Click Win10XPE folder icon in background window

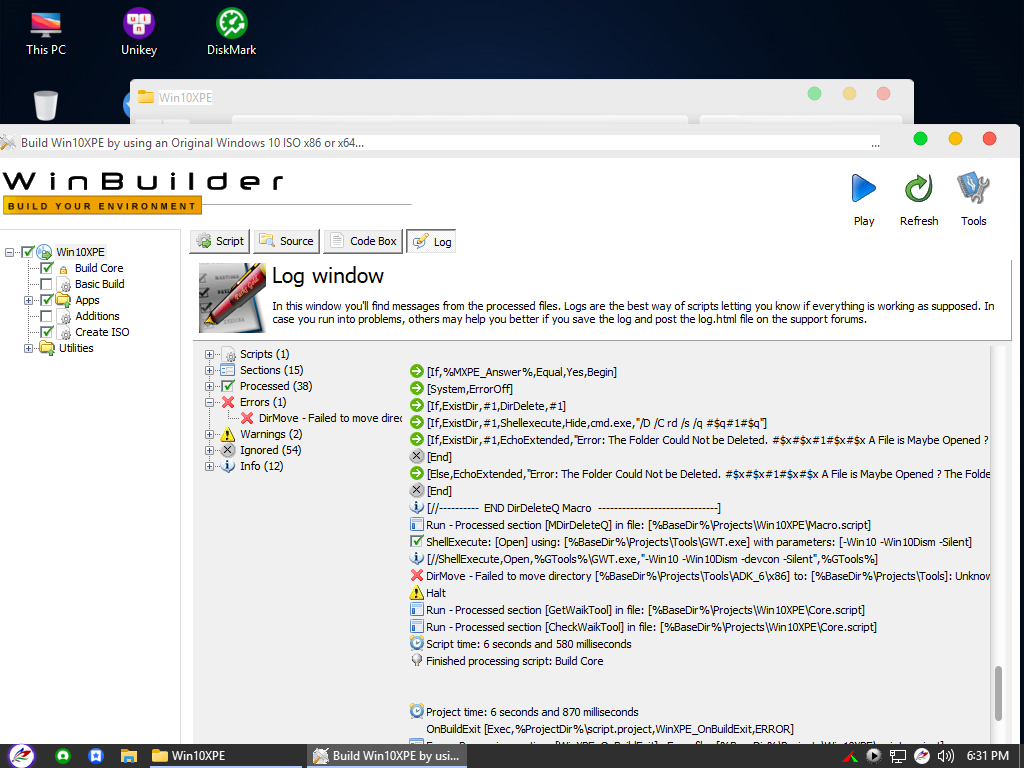coord(146,97)
